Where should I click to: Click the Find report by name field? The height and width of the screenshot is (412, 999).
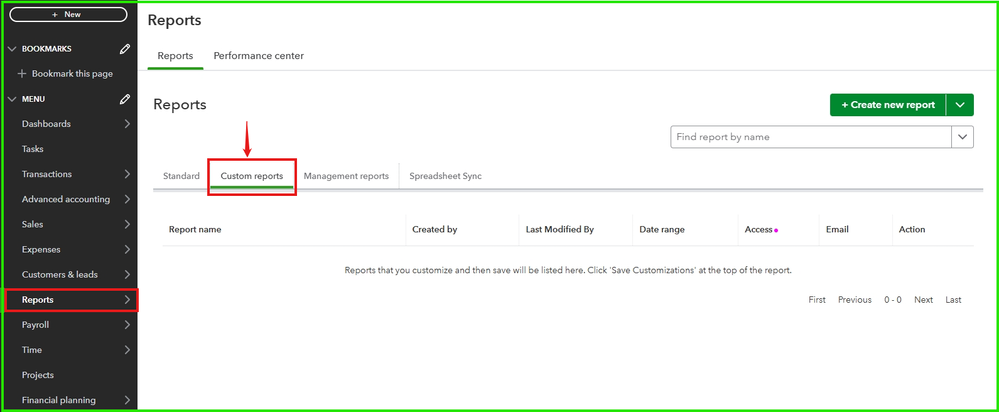click(x=810, y=137)
